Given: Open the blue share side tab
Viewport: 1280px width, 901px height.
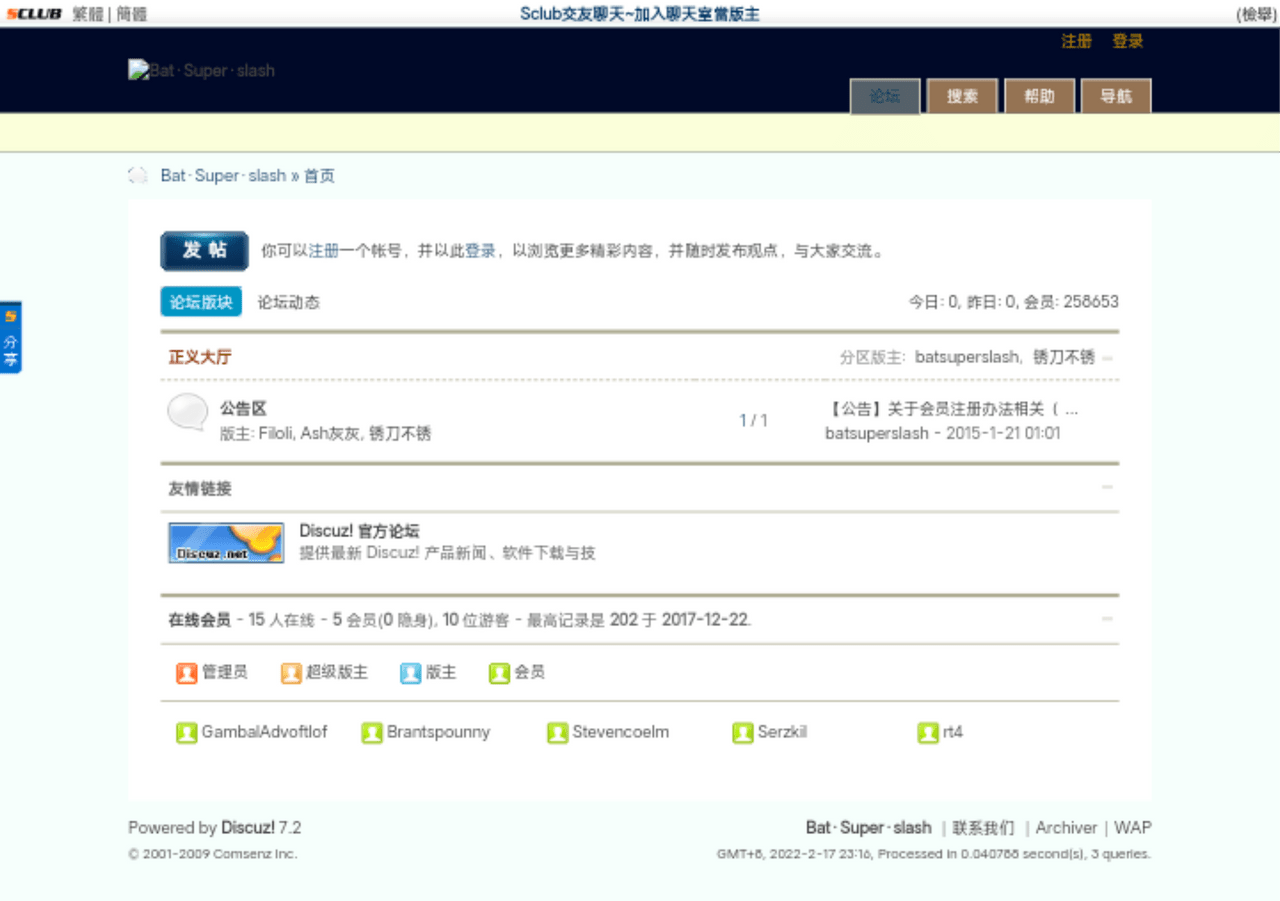Looking at the screenshot, I should 10,337.
